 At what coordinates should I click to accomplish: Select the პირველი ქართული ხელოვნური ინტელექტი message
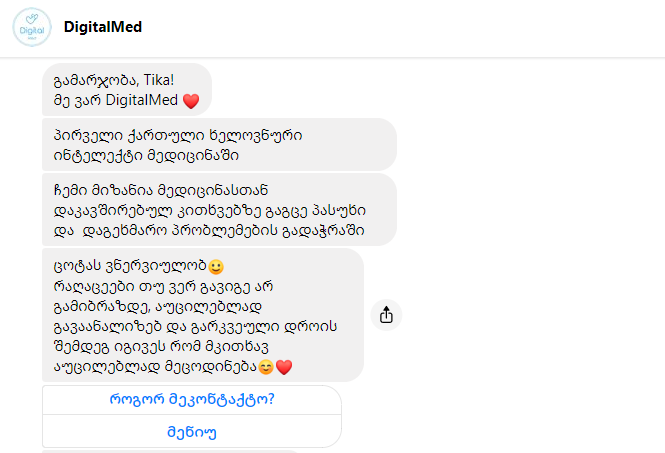[219, 145]
